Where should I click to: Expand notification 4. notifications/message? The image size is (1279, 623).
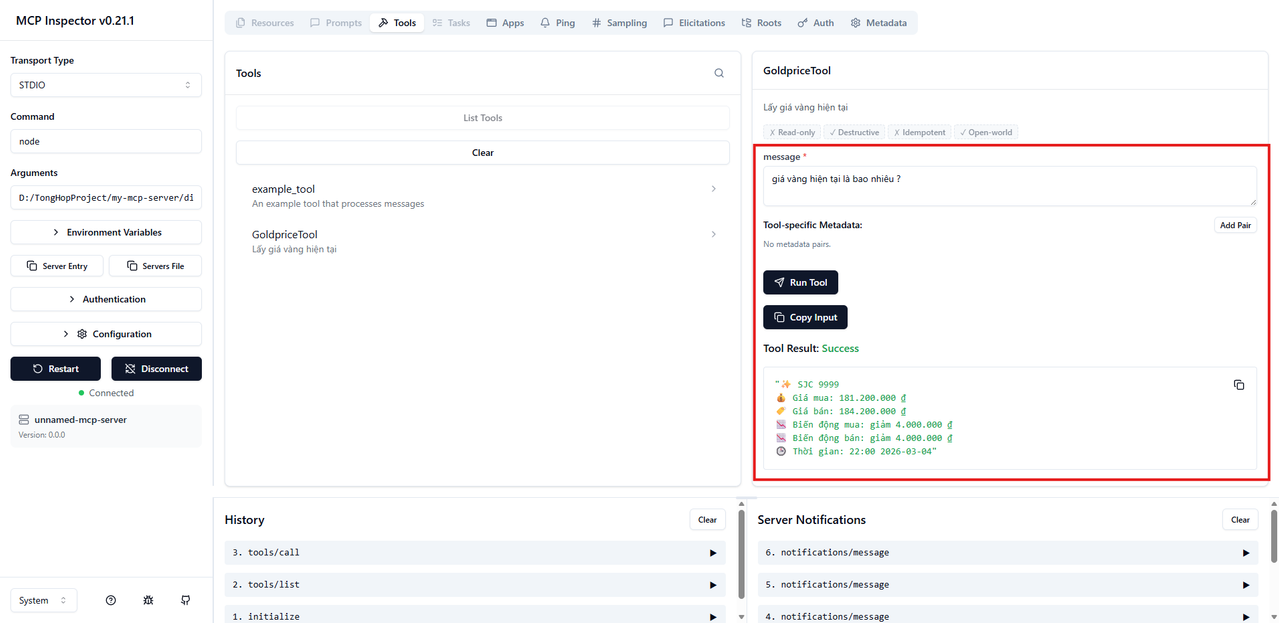pos(1007,615)
